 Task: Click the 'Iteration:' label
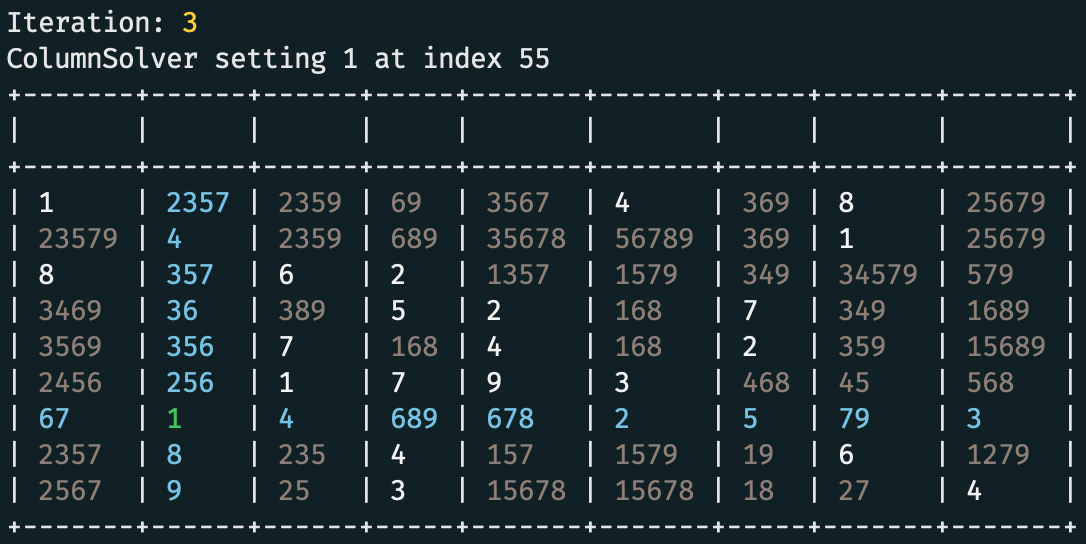[x=86, y=23]
